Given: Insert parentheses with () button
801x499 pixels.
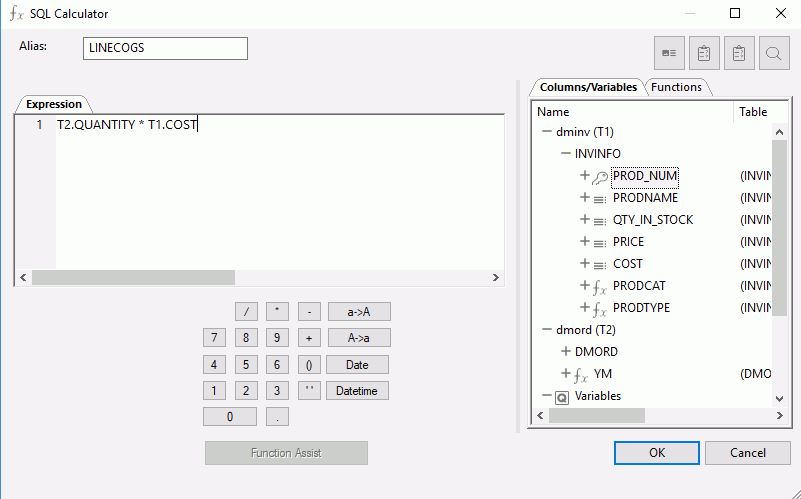Looking at the screenshot, I should coord(309,365).
